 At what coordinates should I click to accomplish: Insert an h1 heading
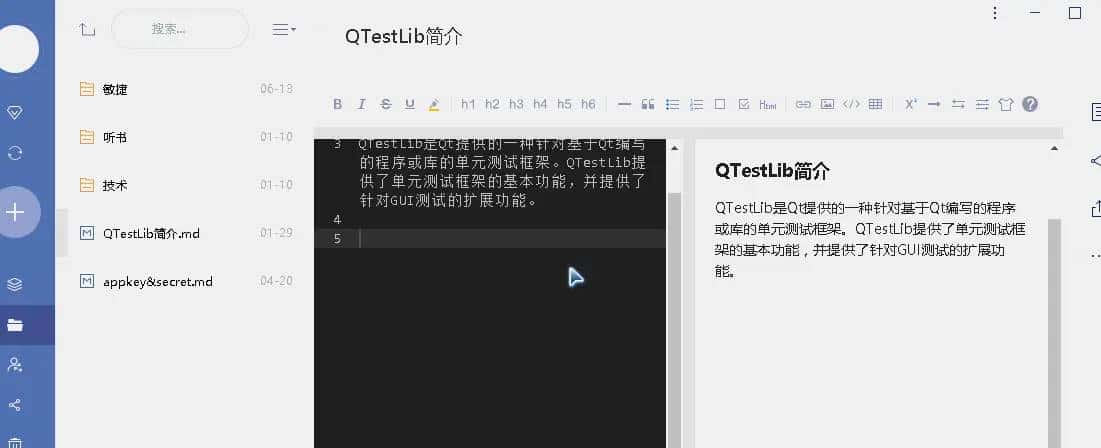pos(468,105)
